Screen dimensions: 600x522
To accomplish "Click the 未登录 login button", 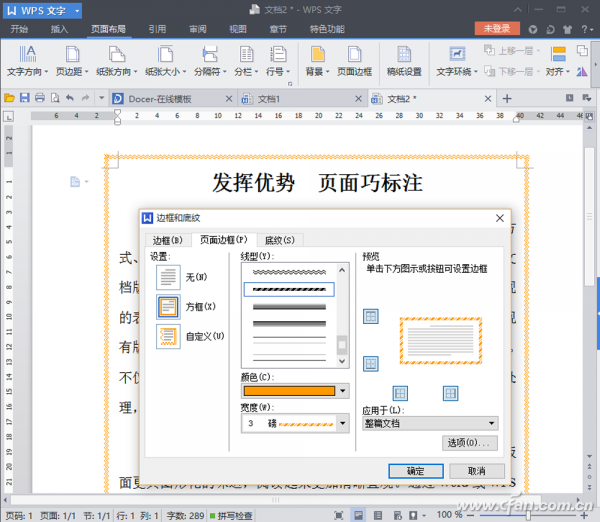I will (497, 28).
